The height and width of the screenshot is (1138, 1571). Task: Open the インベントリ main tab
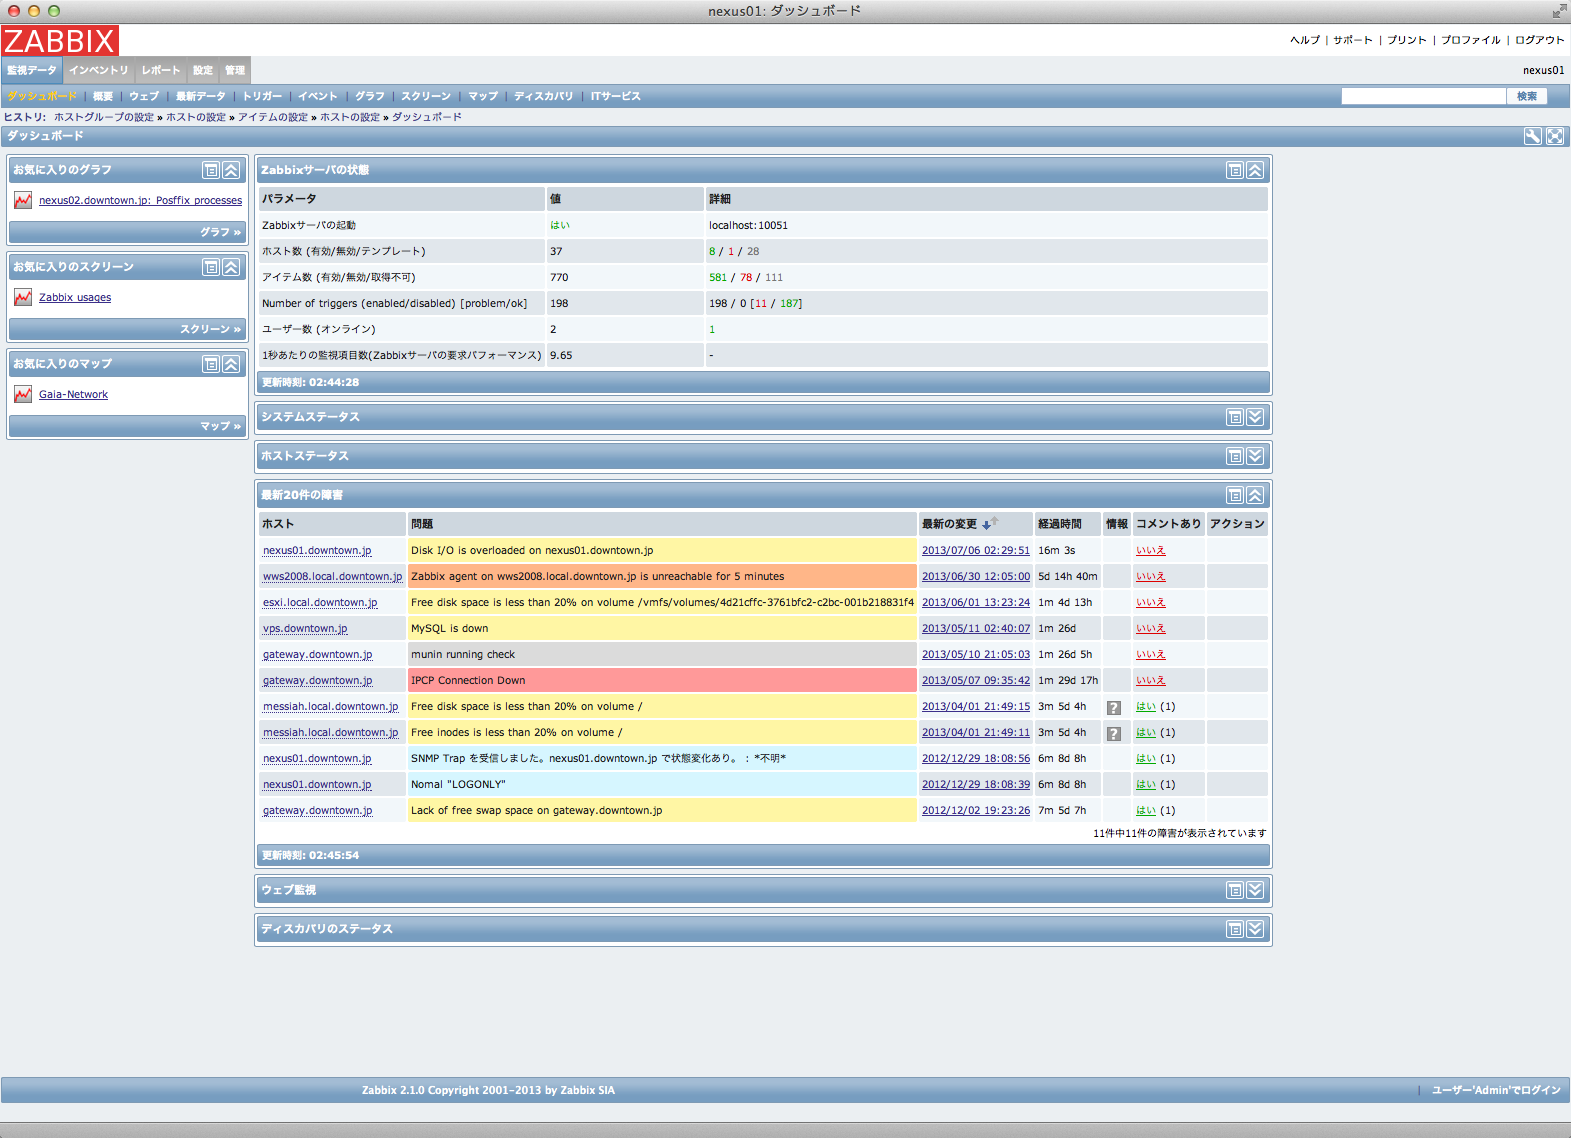pos(98,70)
